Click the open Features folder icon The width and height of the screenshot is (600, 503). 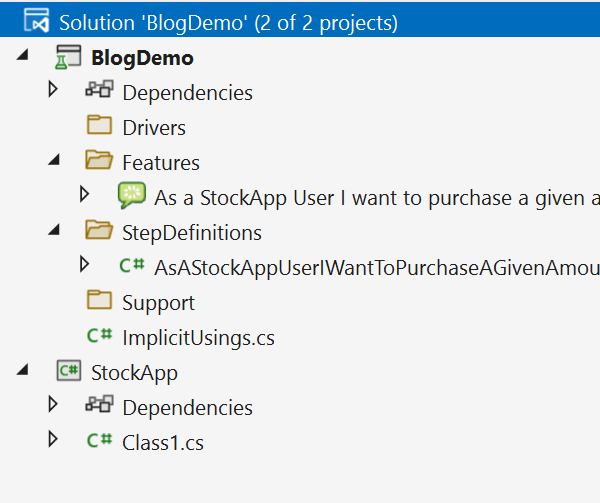pos(99,163)
